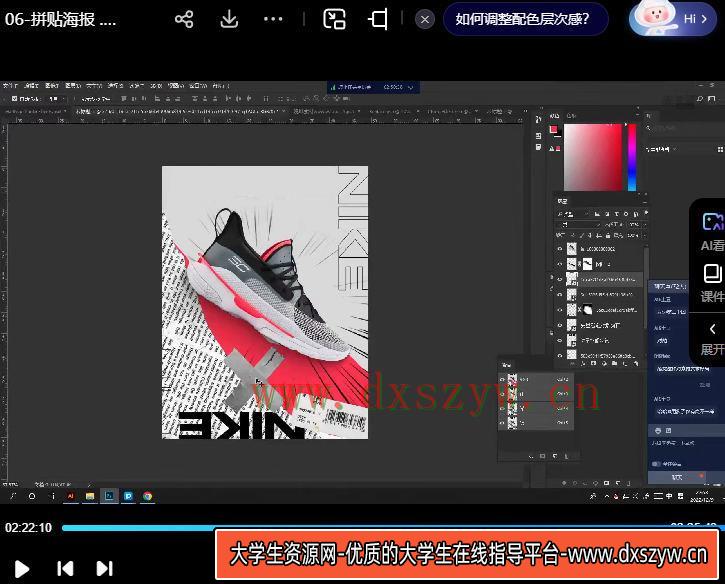Open the Hi assistant button
Screen dimensions: 725x584
(x=673, y=18)
